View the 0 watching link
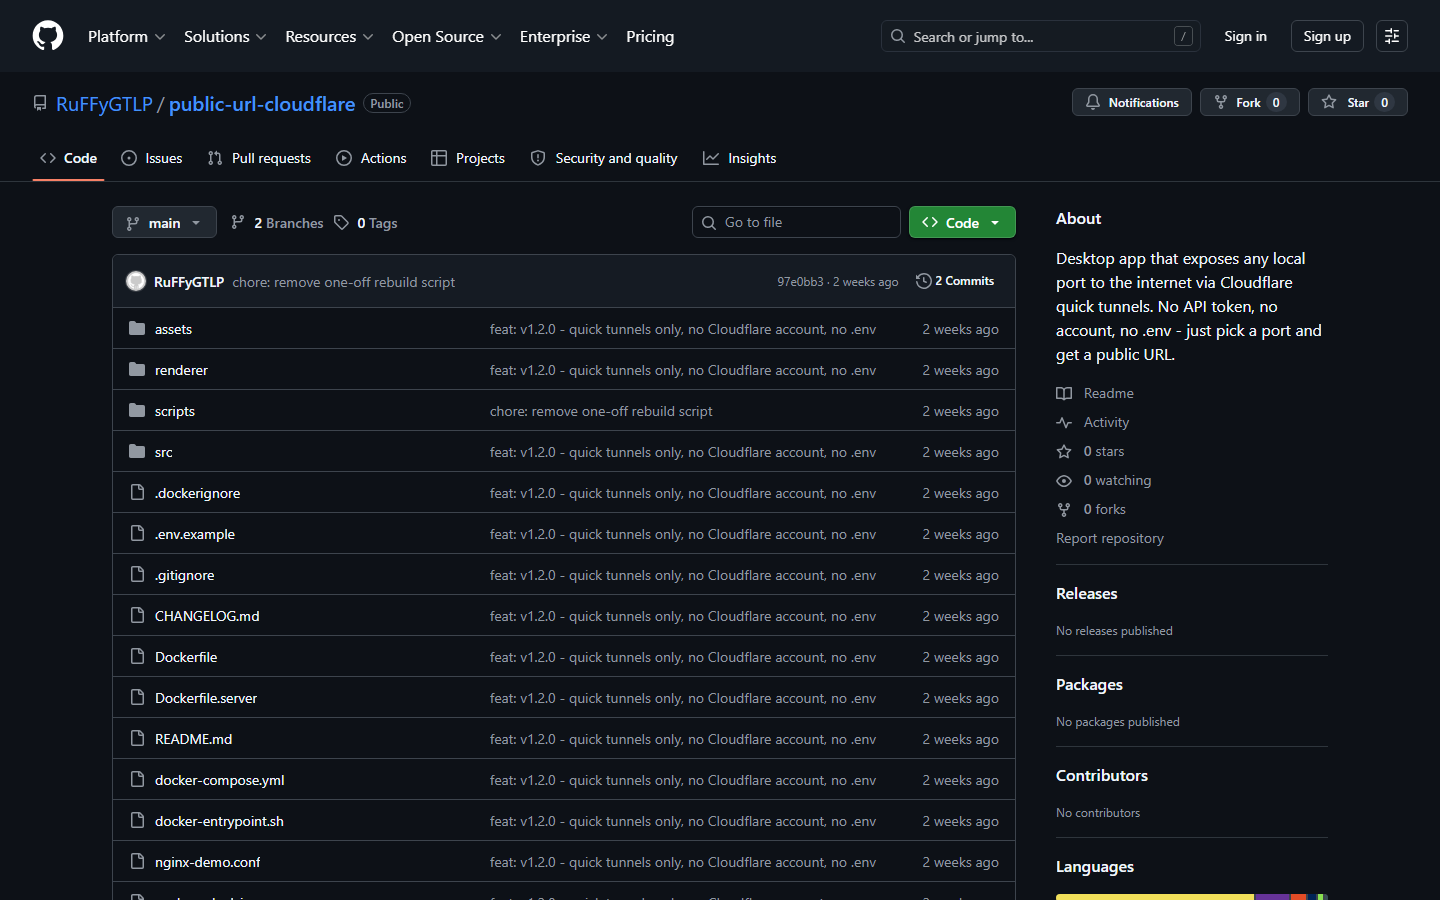This screenshot has width=1440, height=900. [x=1104, y=480]
